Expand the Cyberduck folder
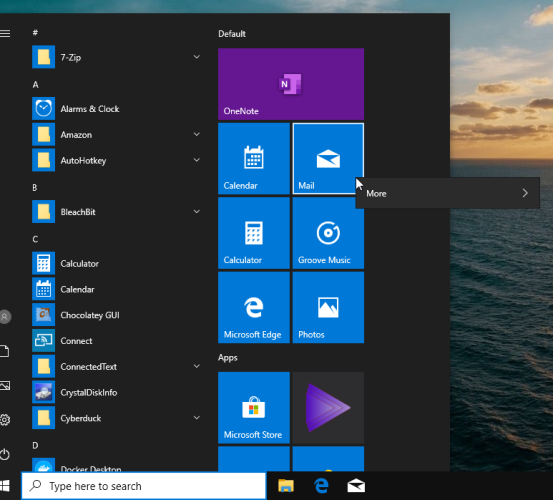This screenshot has height=500, width=553. [x=116, y=418]
